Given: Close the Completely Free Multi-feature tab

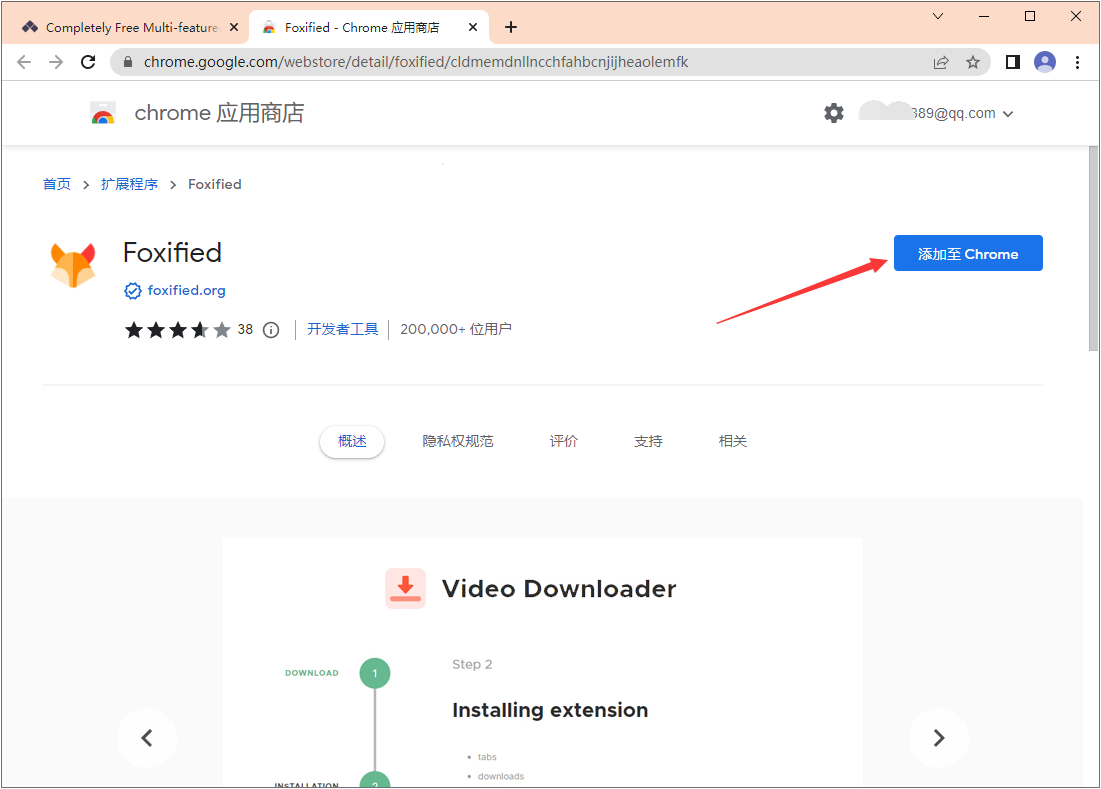Looking at the screenshot, I should (234, 27).
